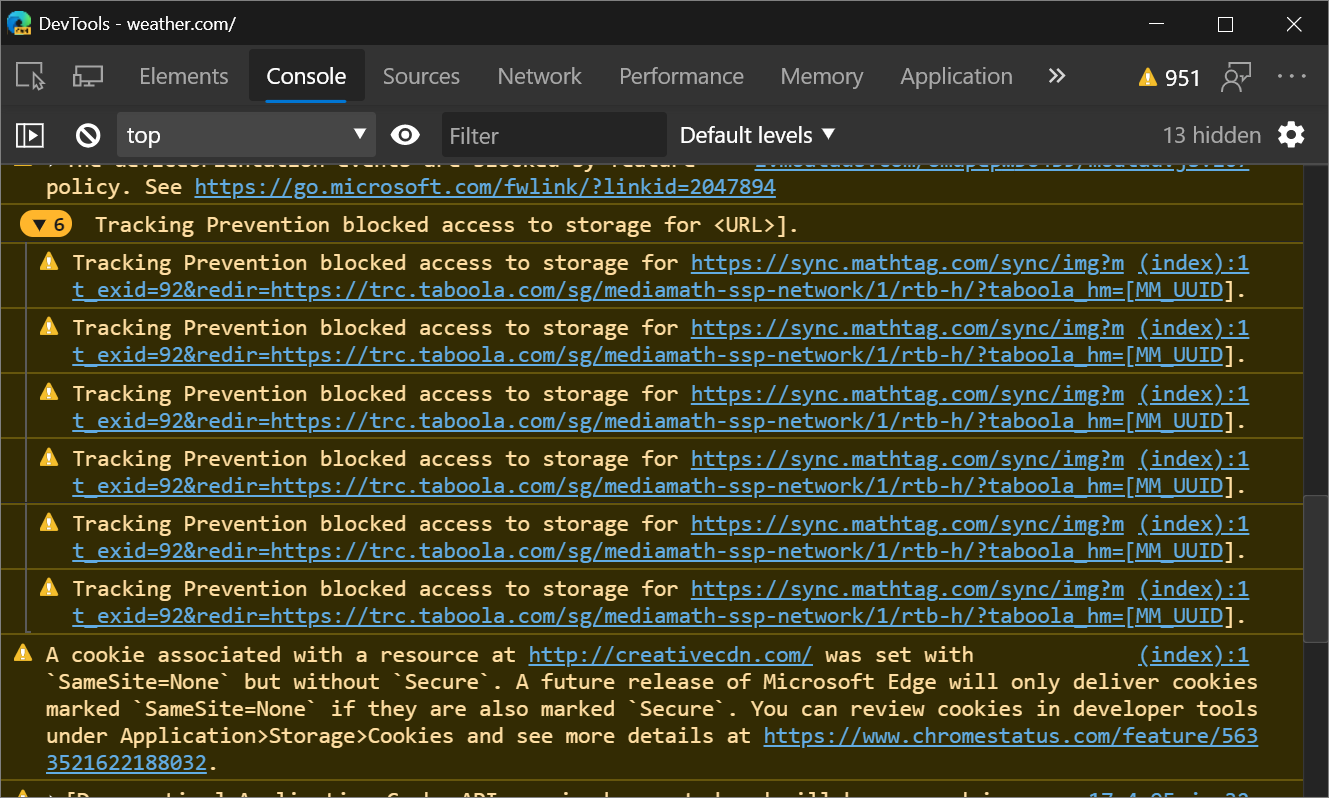Close the DevTools window
The width and height of the screenshot is (1329, 798).
tap(1294, 24)
